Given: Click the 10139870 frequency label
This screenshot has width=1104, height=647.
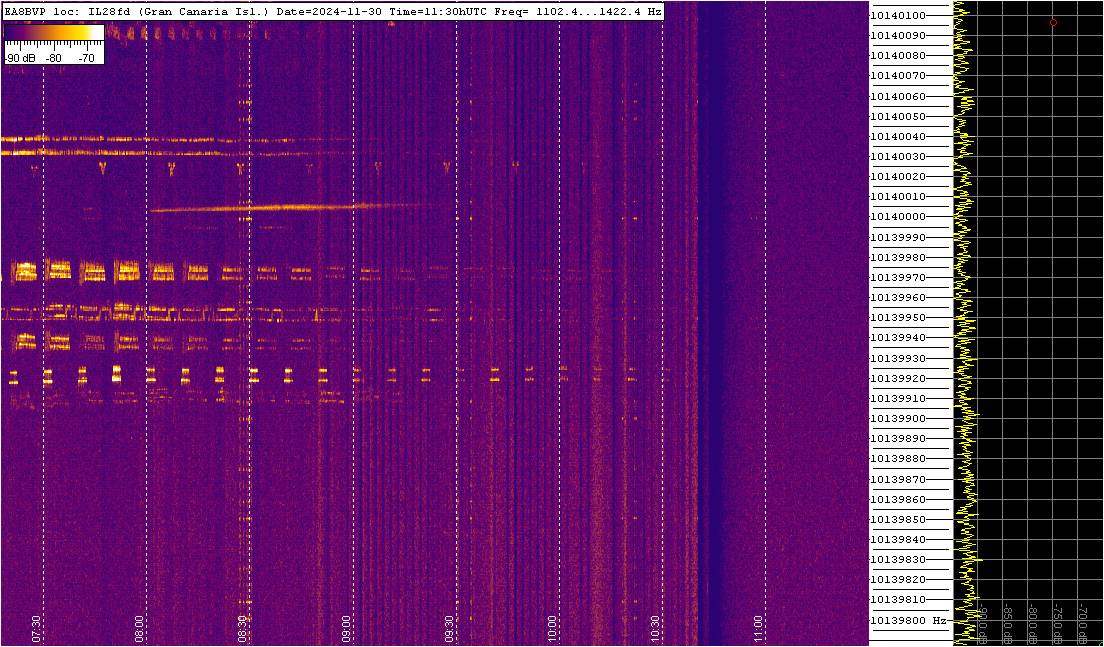Looking at the screenshot, I should [x=898, y=479].
